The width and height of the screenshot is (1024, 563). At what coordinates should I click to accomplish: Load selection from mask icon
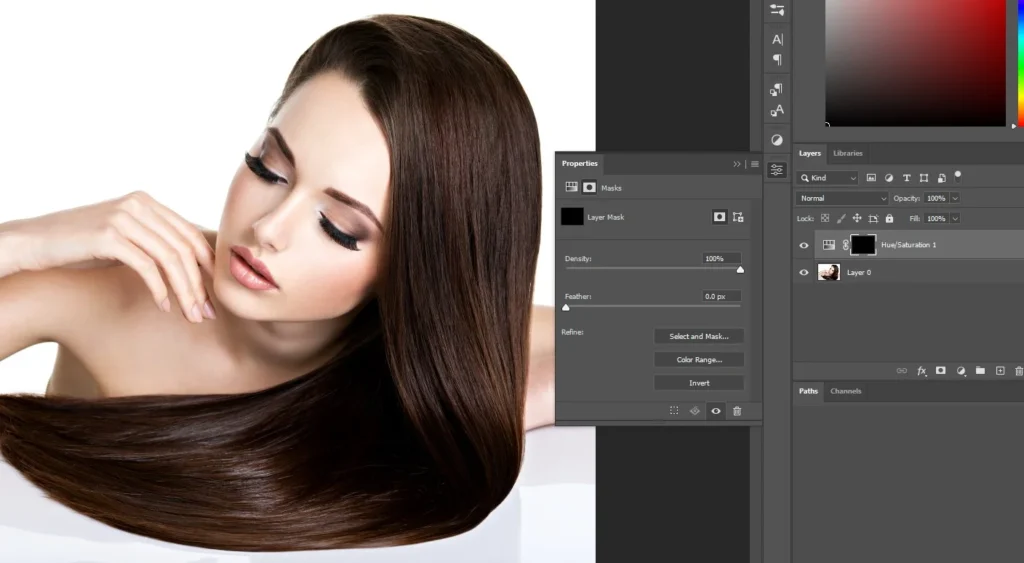click(674, 411)
